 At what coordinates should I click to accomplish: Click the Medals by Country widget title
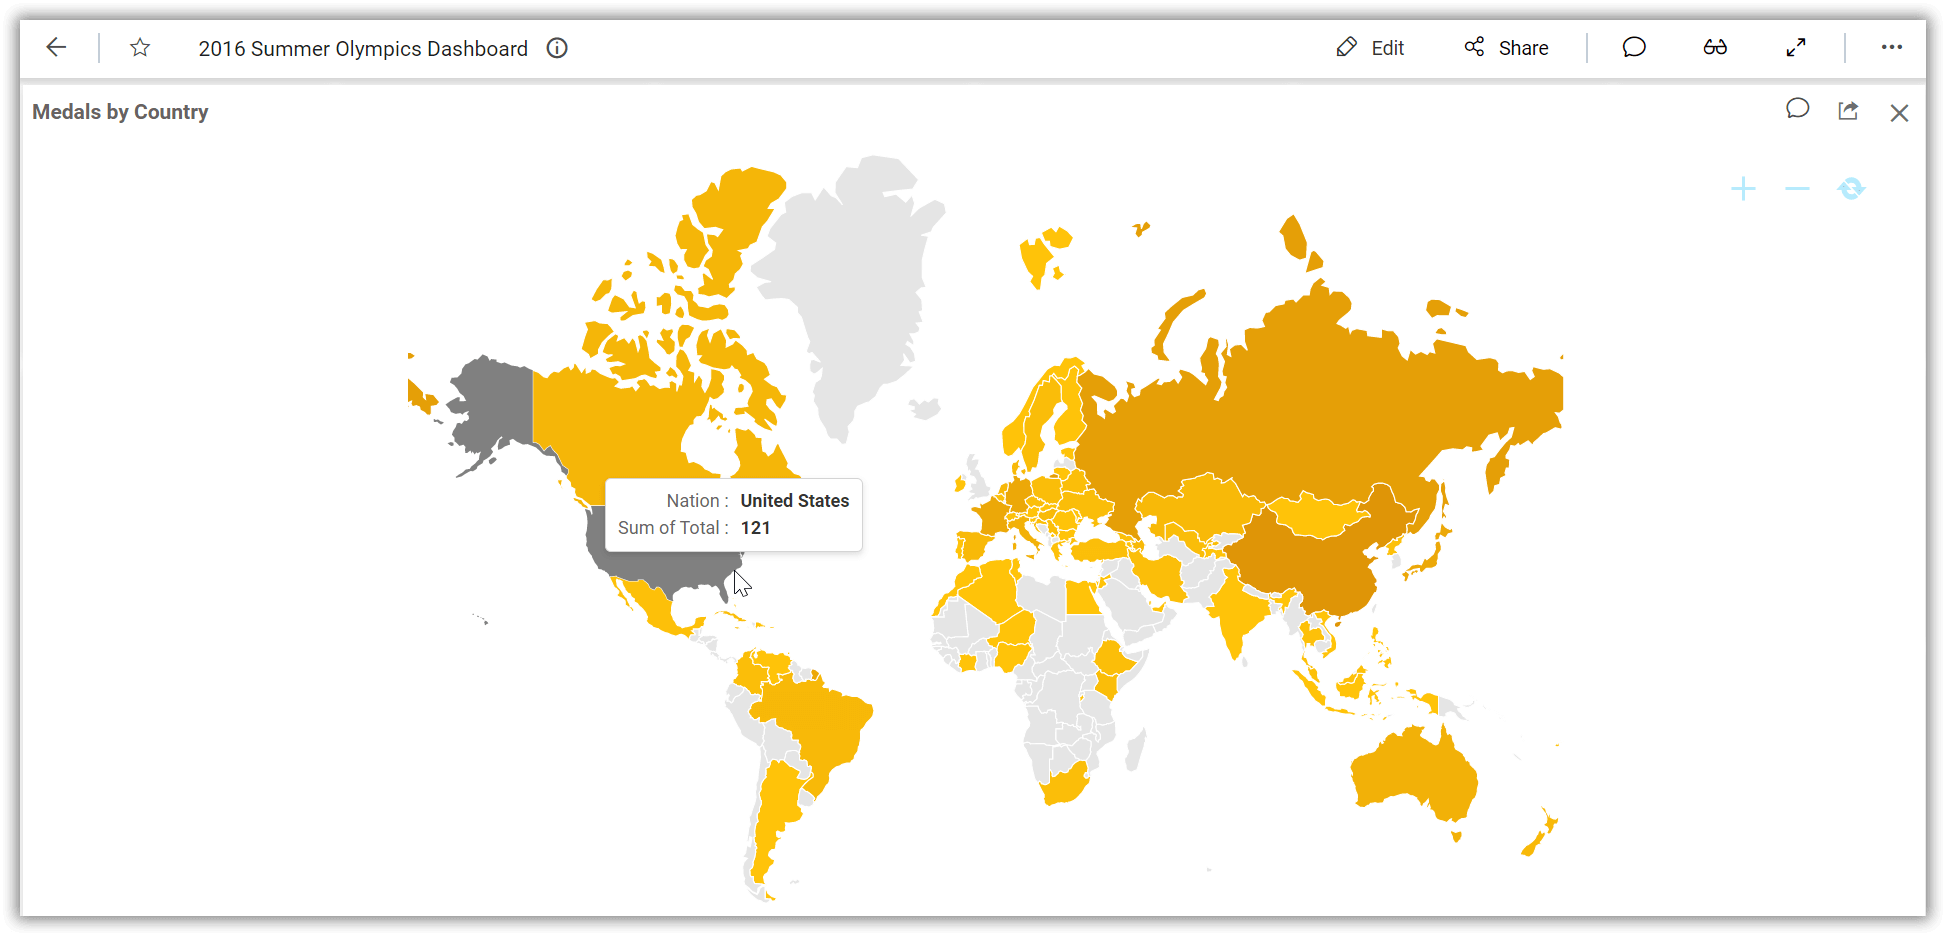(120, 111)
